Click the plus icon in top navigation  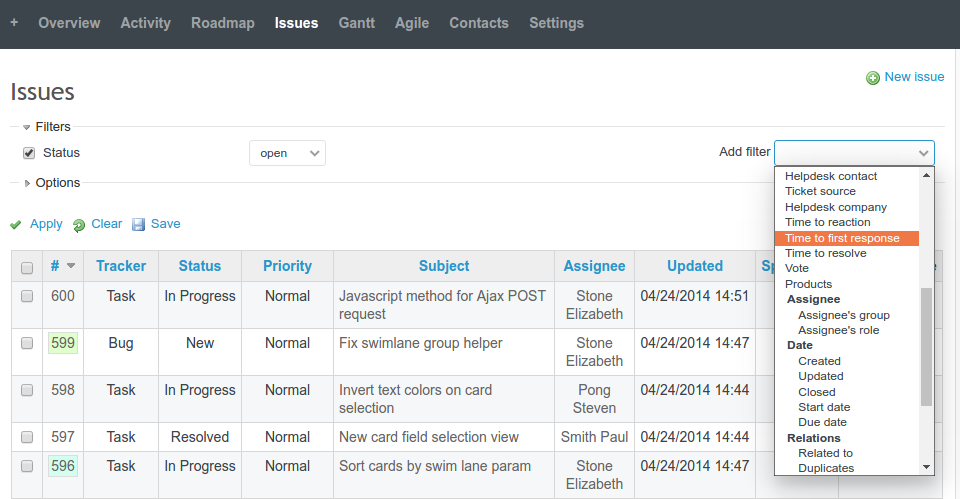[x=14, y=23]
